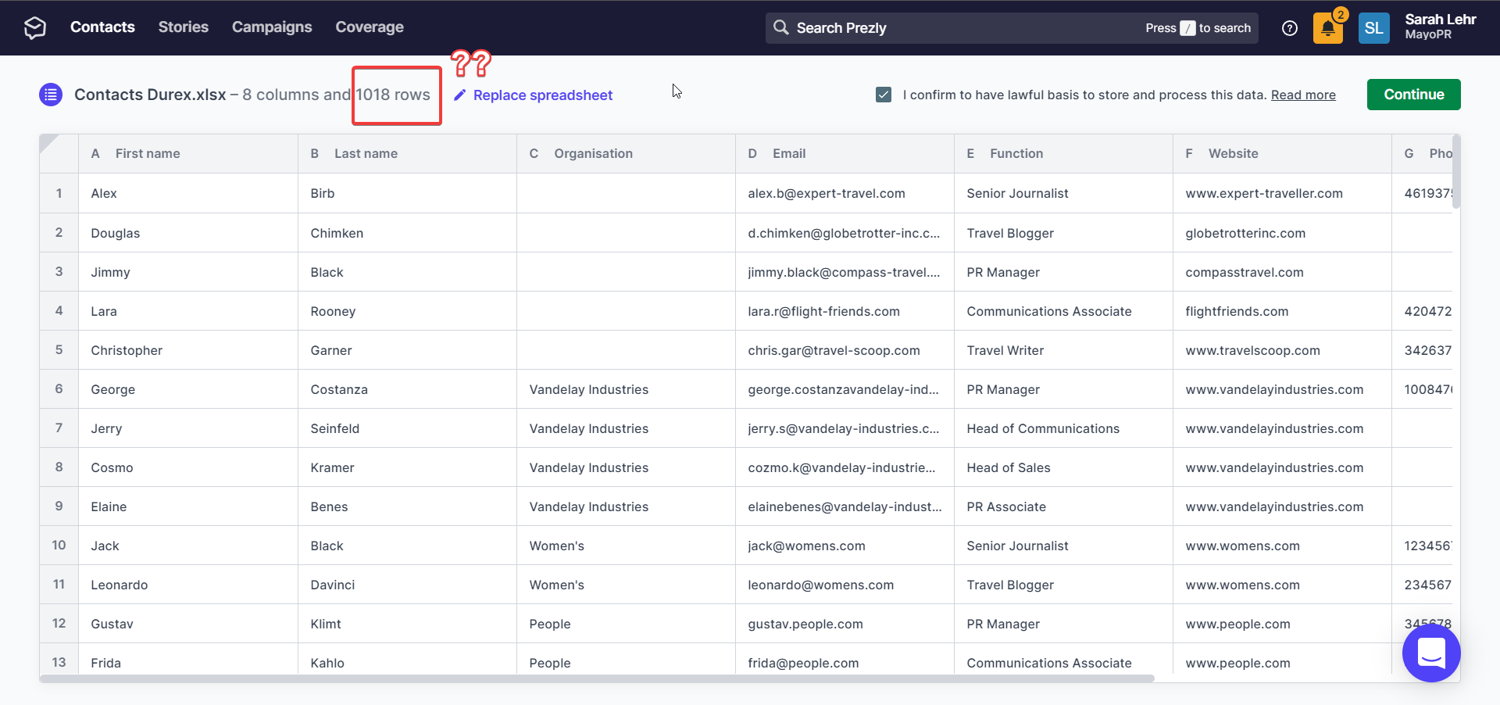
Task: Click the cell containing Chimken
Action: (x=407, y=232)
